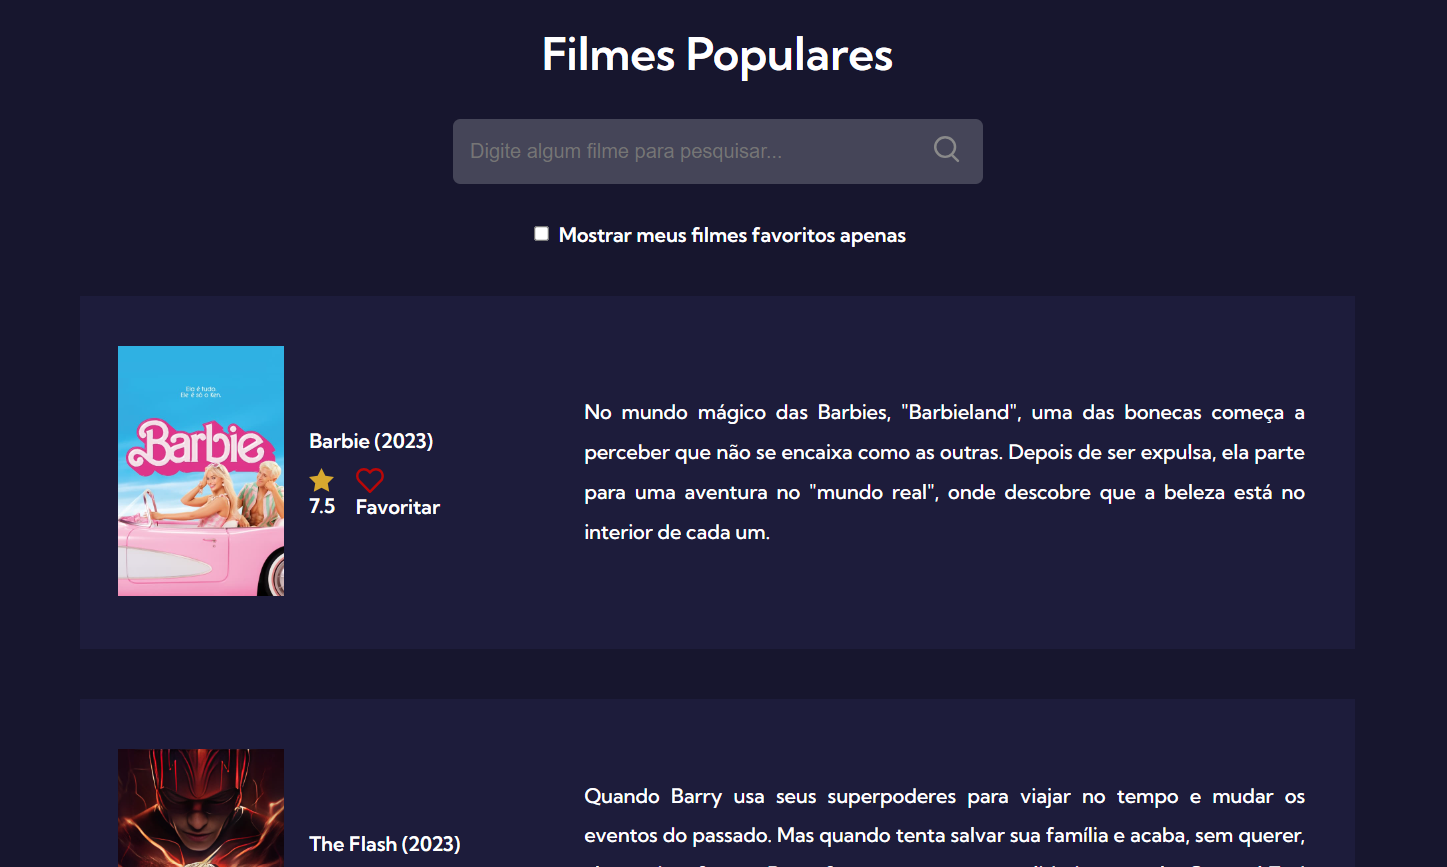The width and height of the screenshot is (1447, 867).
Task: Click the Barbie synopsis paragraph
Action: (x=944, y=472)
